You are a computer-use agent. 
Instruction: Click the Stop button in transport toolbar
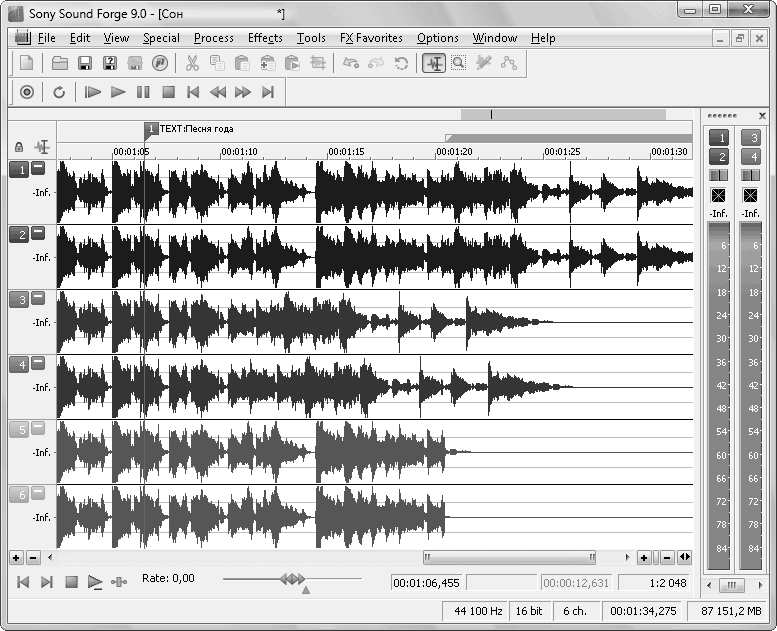(x=168, y=92)
